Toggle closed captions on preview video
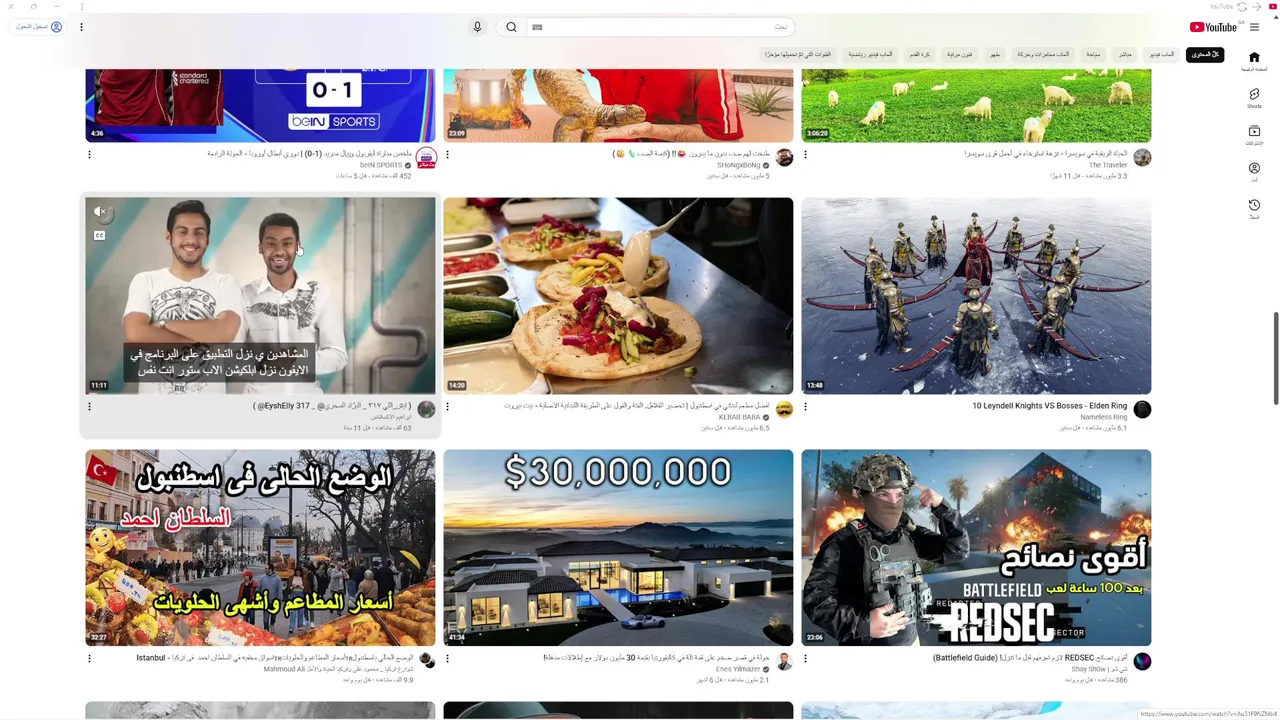The height and width of the screenshot is (720, 1280). (99, 236)
